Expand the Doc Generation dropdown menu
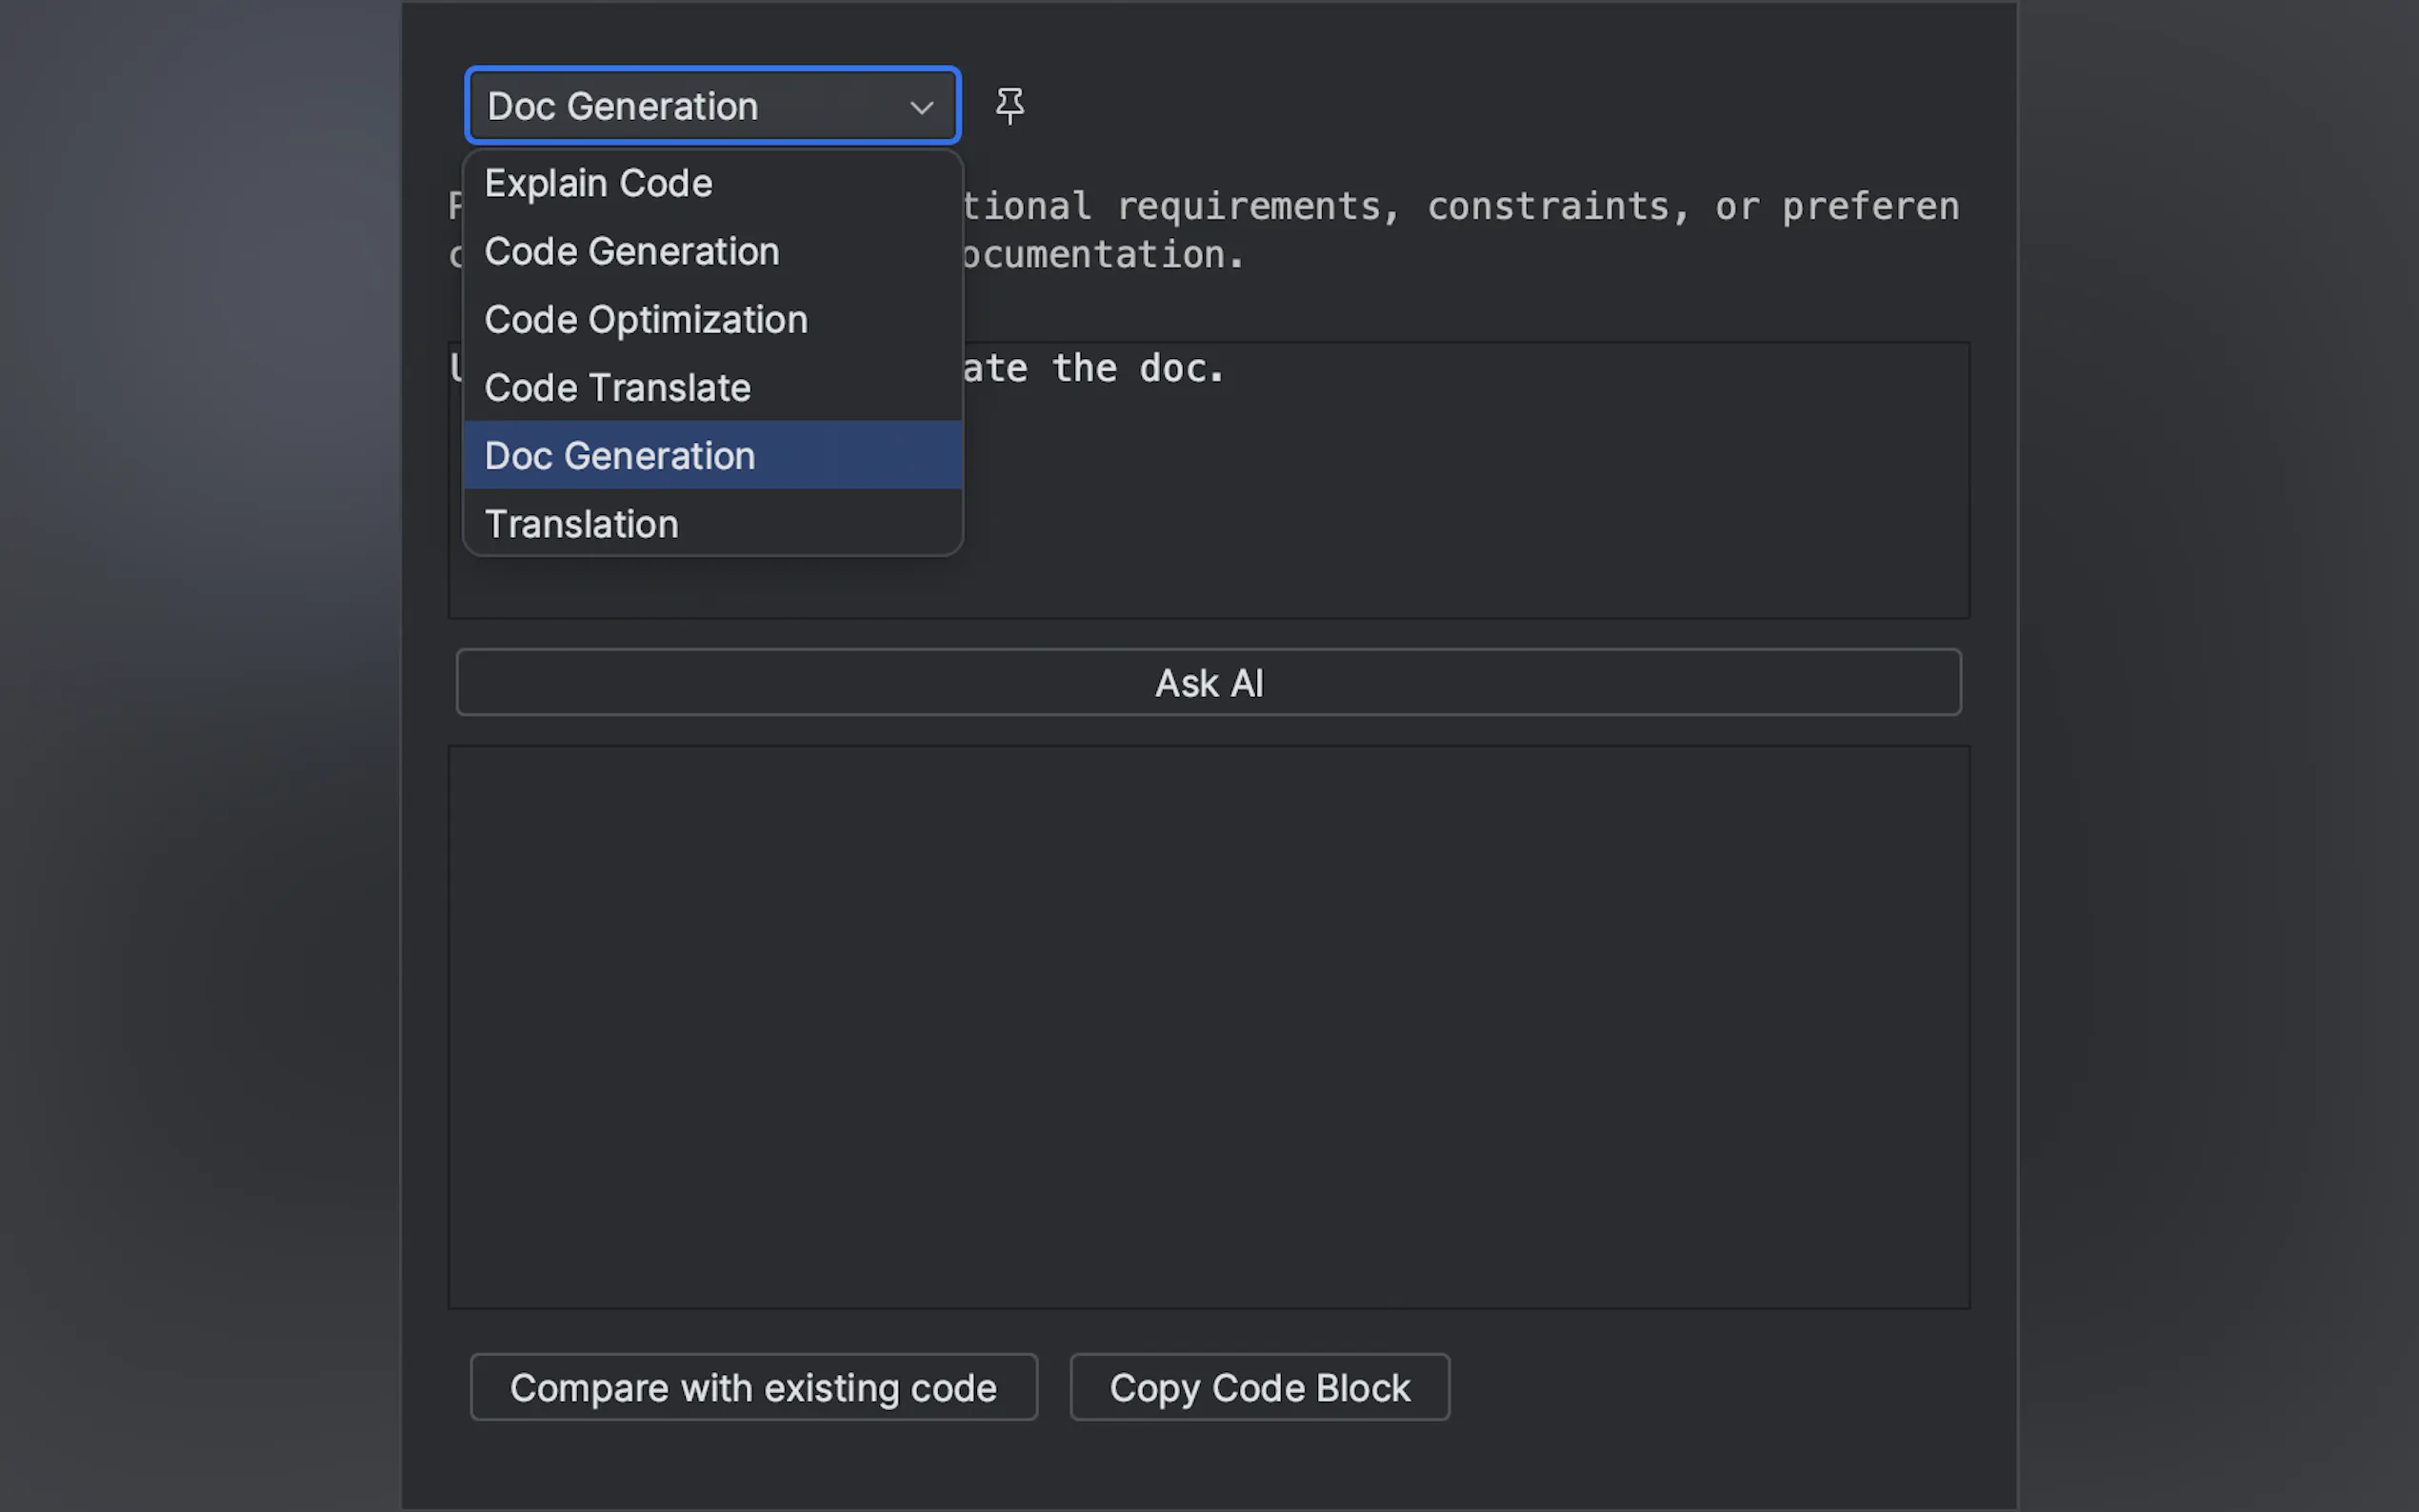 tap(712, 105)
